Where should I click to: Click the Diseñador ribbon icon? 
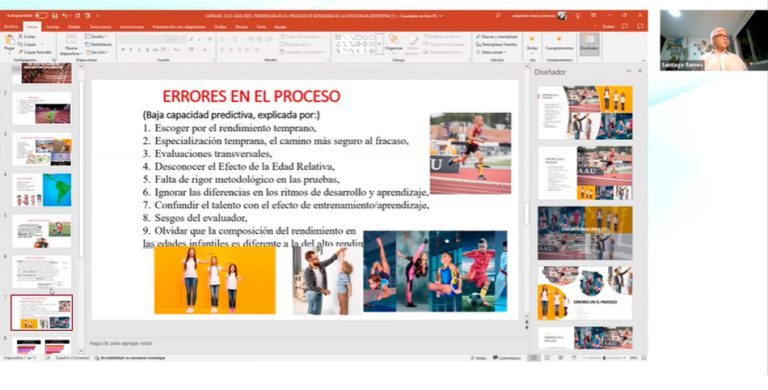pyautogui.click(x=589, y=43)
